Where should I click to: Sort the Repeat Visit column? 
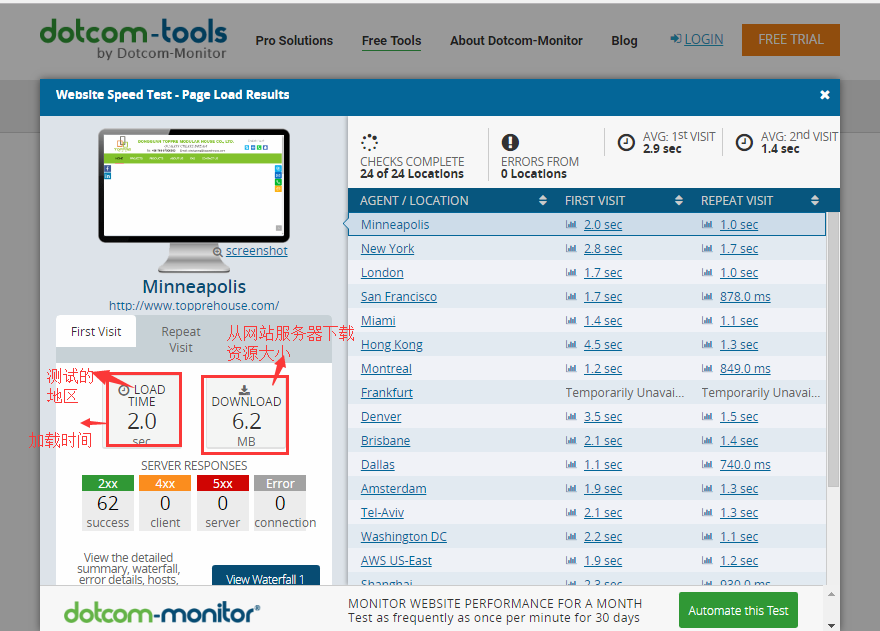click(815, 201)
